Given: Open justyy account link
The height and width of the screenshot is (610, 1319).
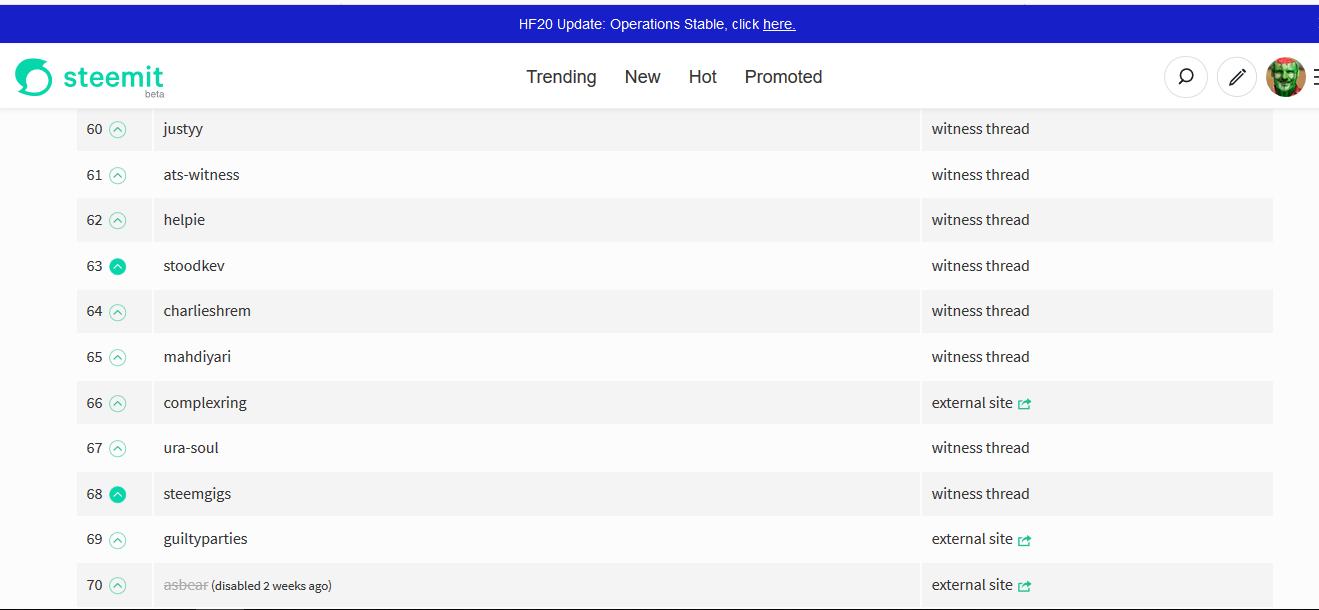Looking at the screenshot, I should point(183,129).
